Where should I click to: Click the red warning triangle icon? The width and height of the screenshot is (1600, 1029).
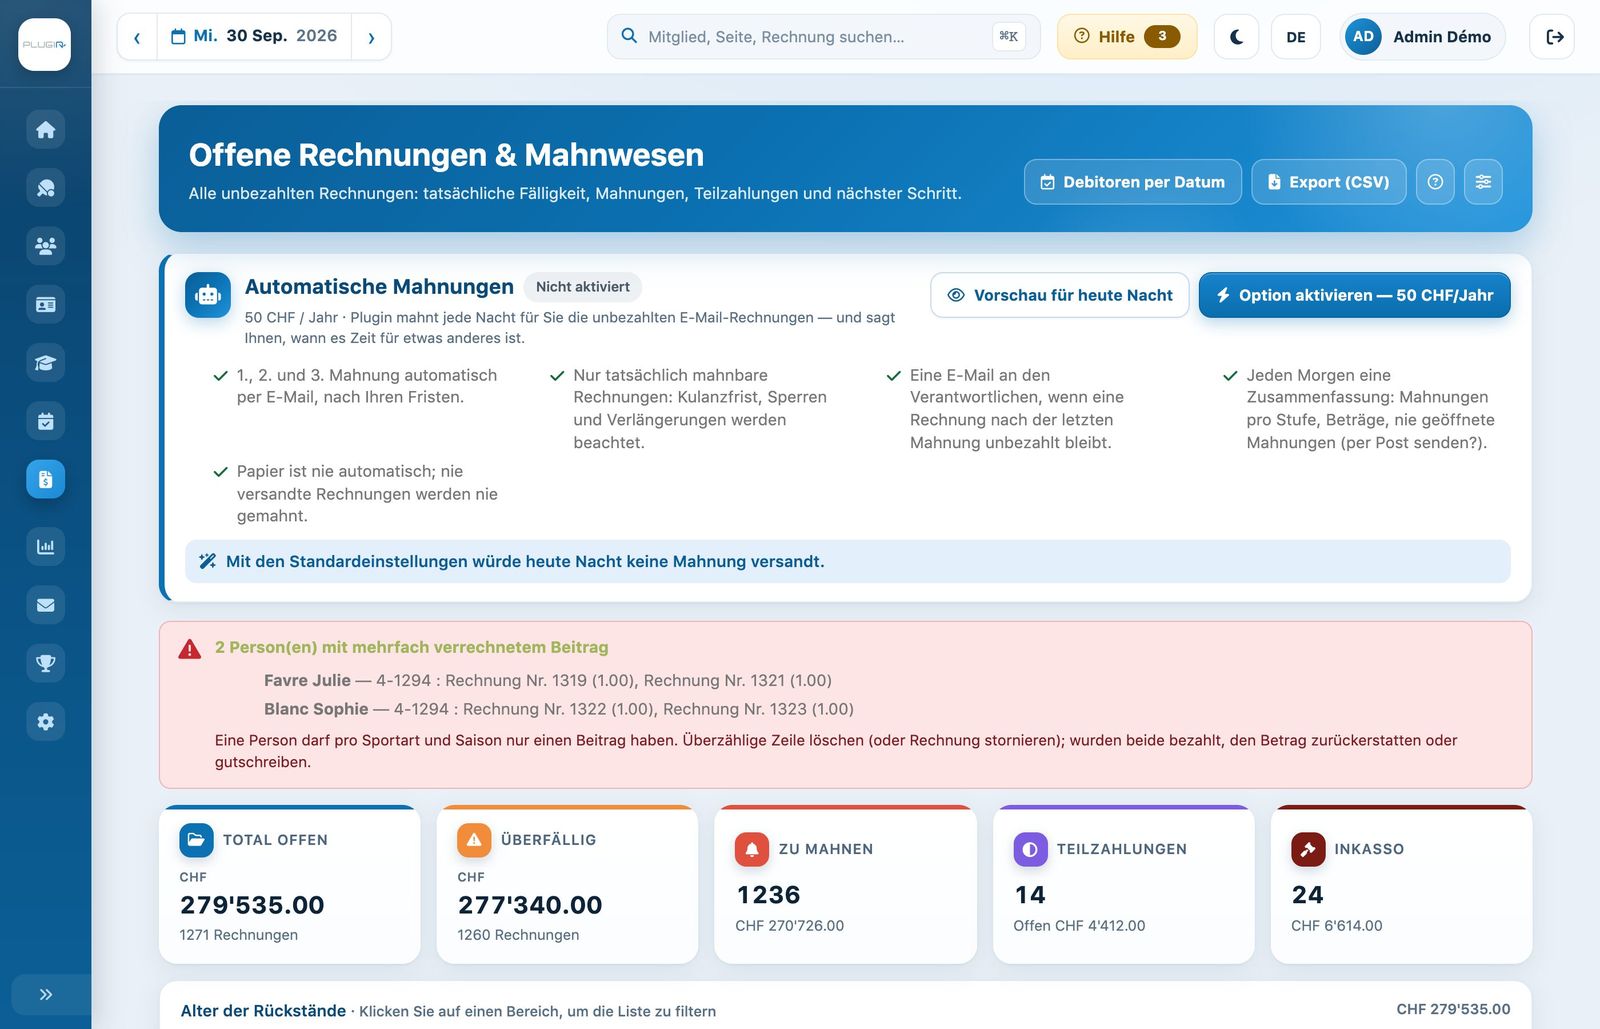click(189, 649)
